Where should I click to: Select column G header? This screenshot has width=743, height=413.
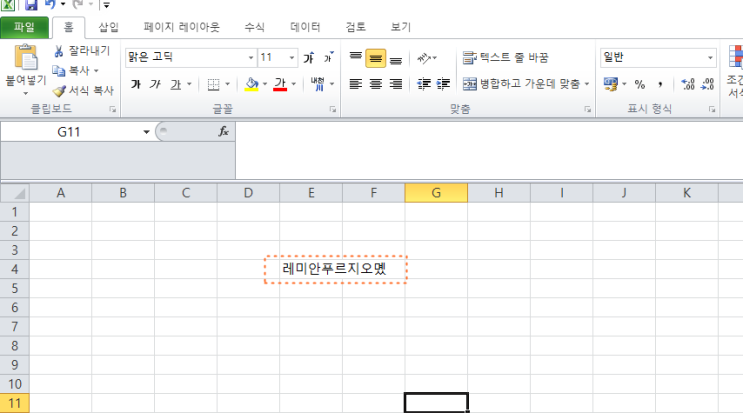click(436, 193)
